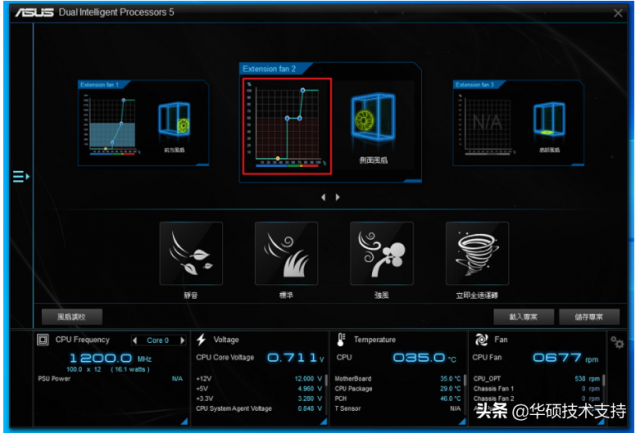Viewport: 640px width, 433px height.
Task: Select the Extension fan 2 tab label
Action: point(269,69)
